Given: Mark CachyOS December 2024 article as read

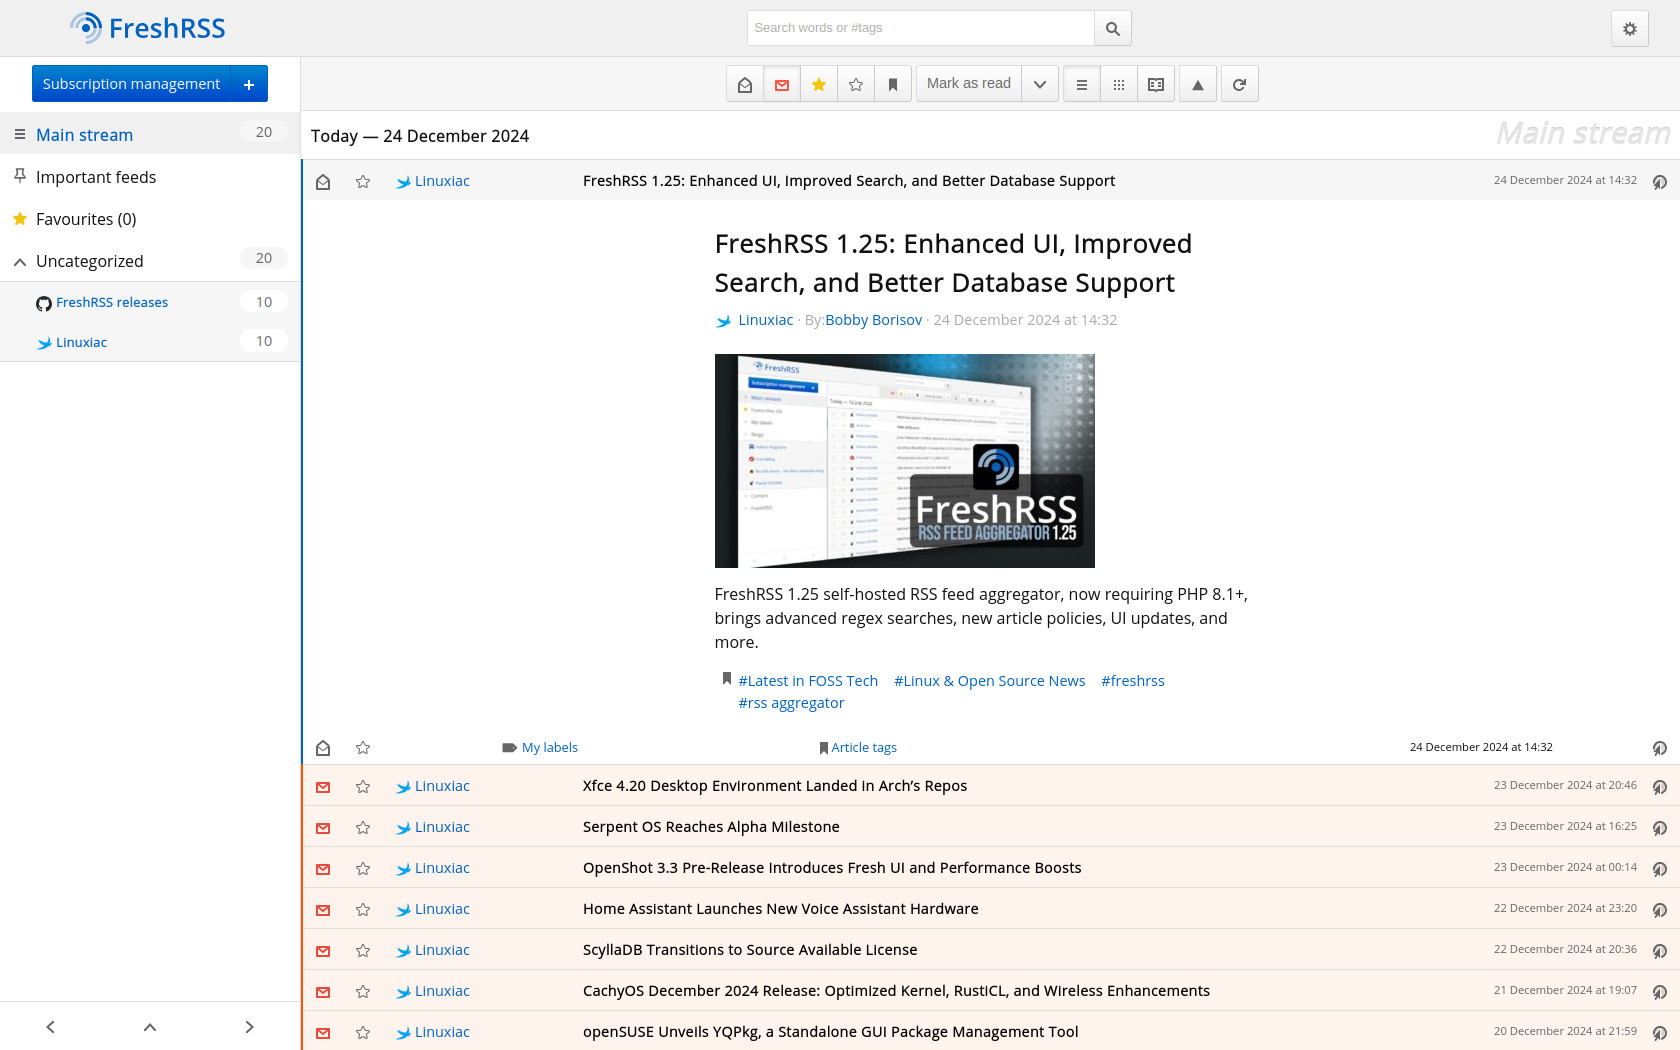Looking at the screenshot, I should 323,992.
